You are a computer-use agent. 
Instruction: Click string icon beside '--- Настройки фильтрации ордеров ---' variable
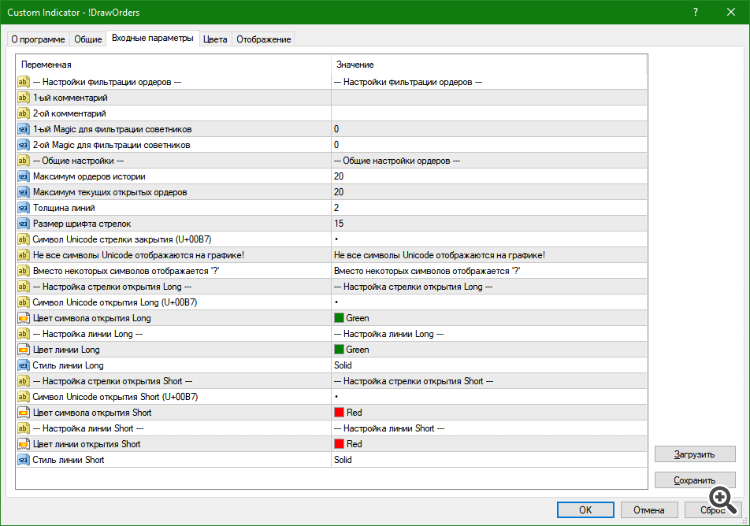(x=23, y=82)
